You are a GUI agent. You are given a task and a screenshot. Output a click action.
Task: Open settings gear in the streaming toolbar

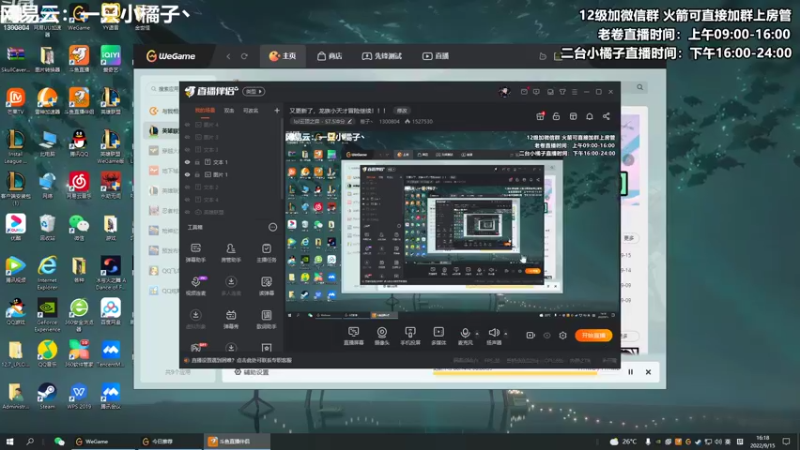click(x=563, y=335)
